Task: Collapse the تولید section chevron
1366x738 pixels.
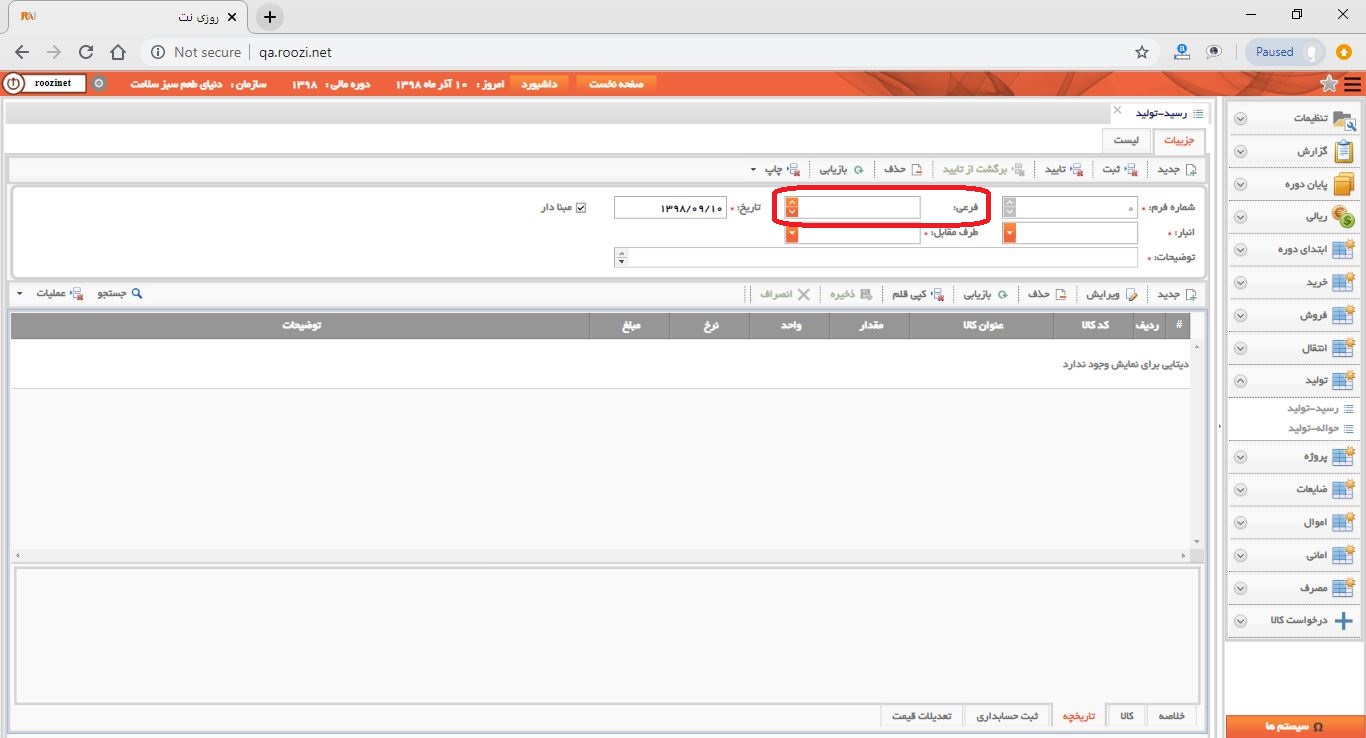Action: click(1240, 381)
